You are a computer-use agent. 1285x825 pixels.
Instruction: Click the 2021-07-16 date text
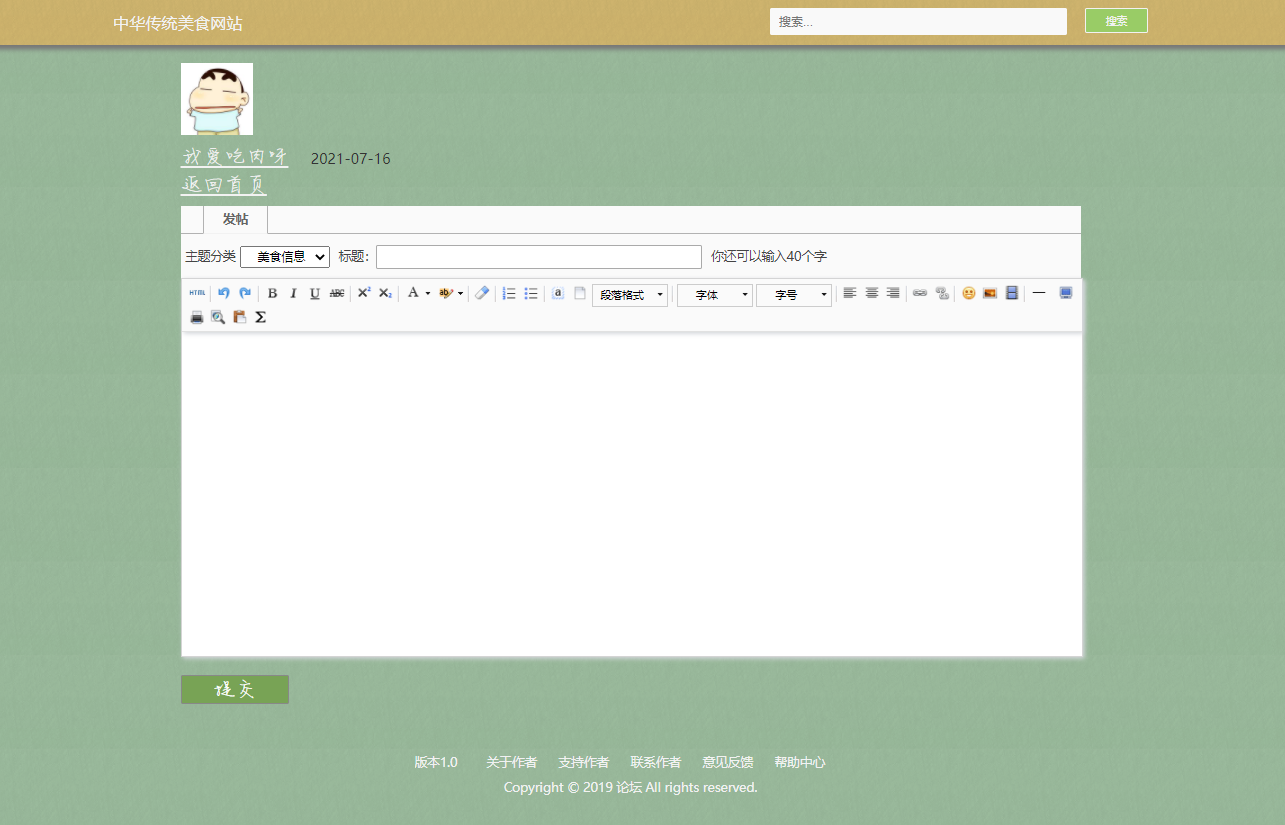(x=351, y=159)
